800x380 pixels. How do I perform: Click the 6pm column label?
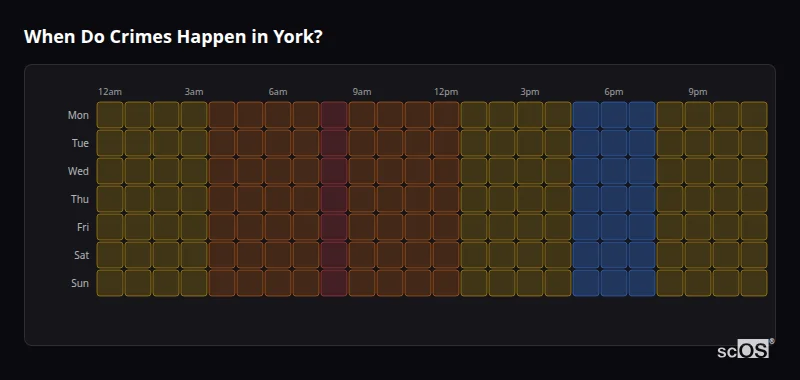click(614, 92)
